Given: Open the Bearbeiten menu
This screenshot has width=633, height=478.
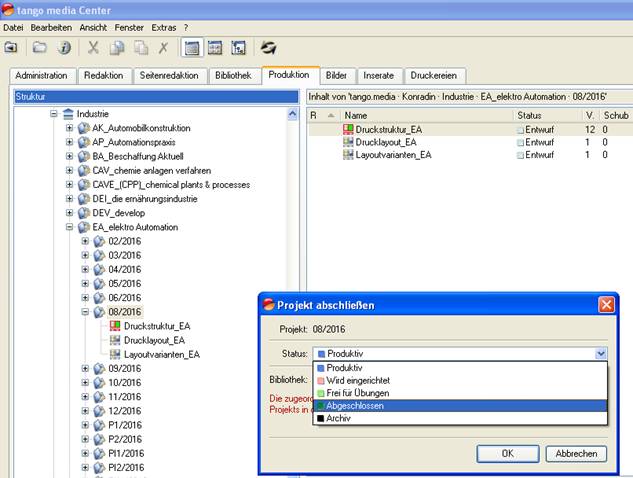Looking at the screenshot, I should click(x=50, y=27).
